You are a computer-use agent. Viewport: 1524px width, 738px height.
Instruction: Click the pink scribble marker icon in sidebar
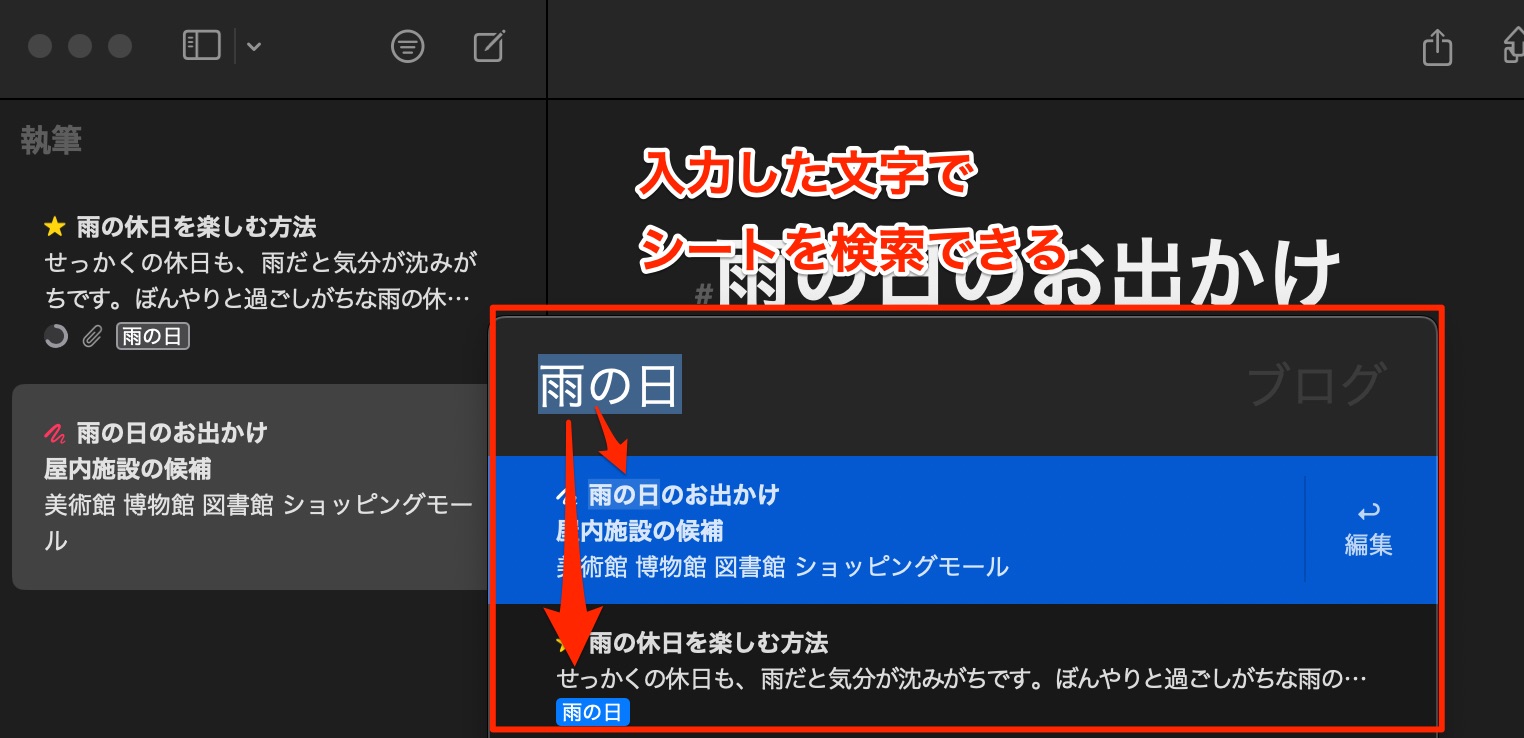[x=55, y=433]
